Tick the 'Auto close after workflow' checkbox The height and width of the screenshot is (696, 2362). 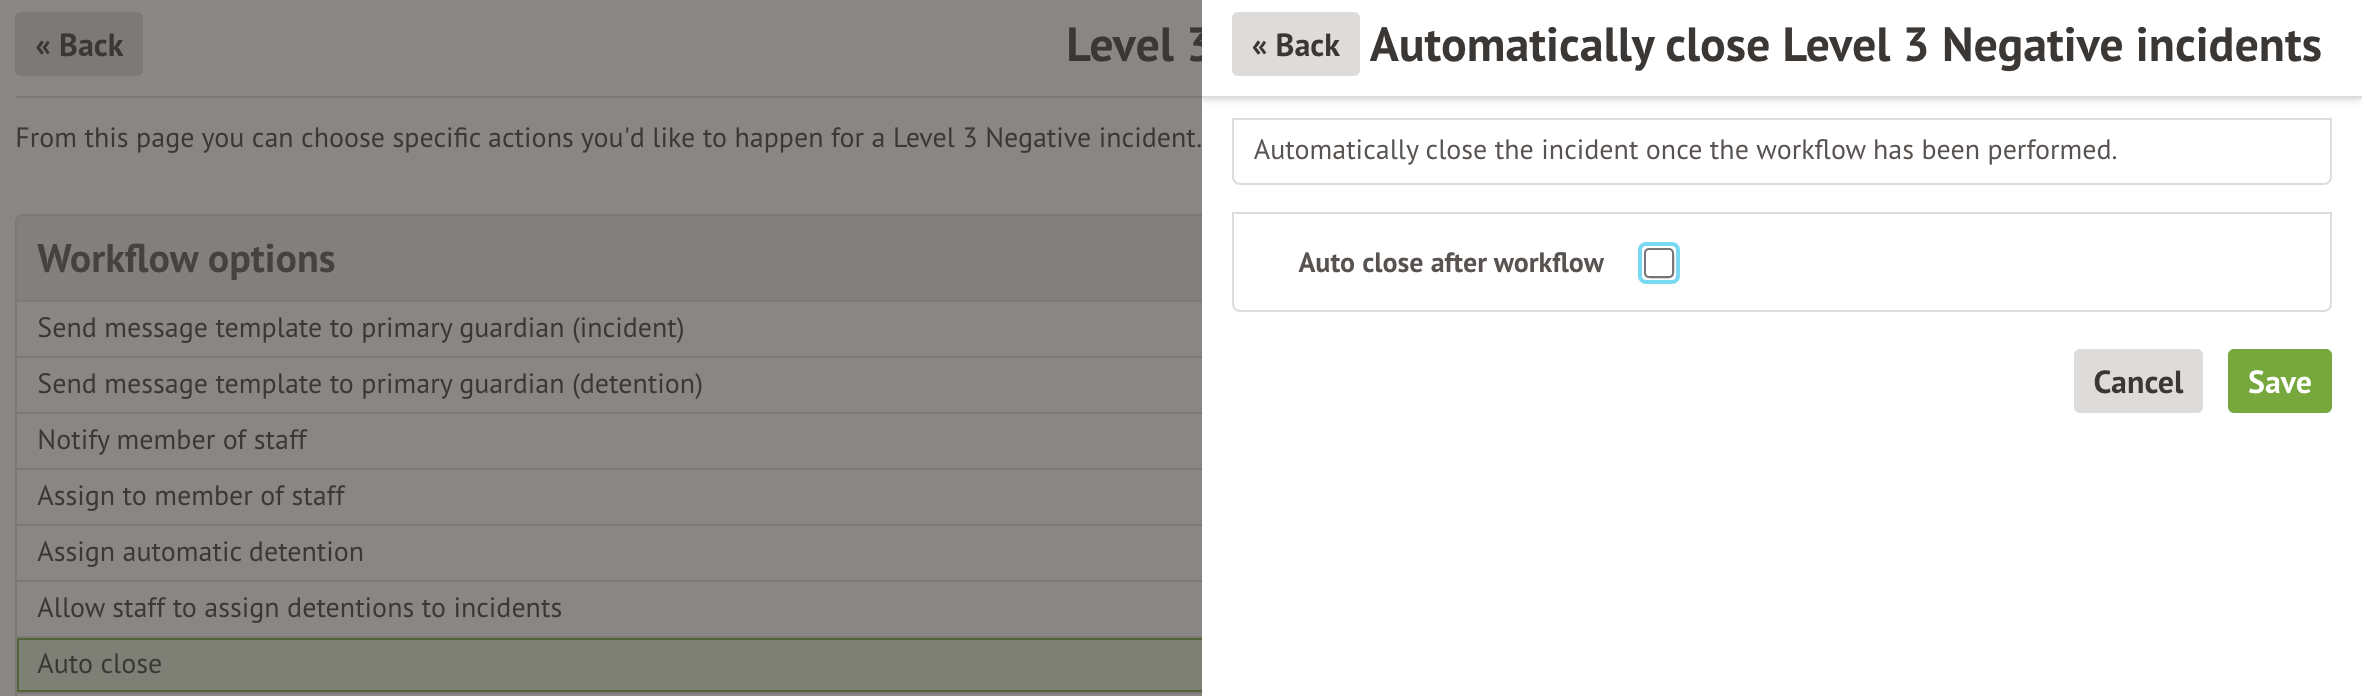tap(1658, 263)
